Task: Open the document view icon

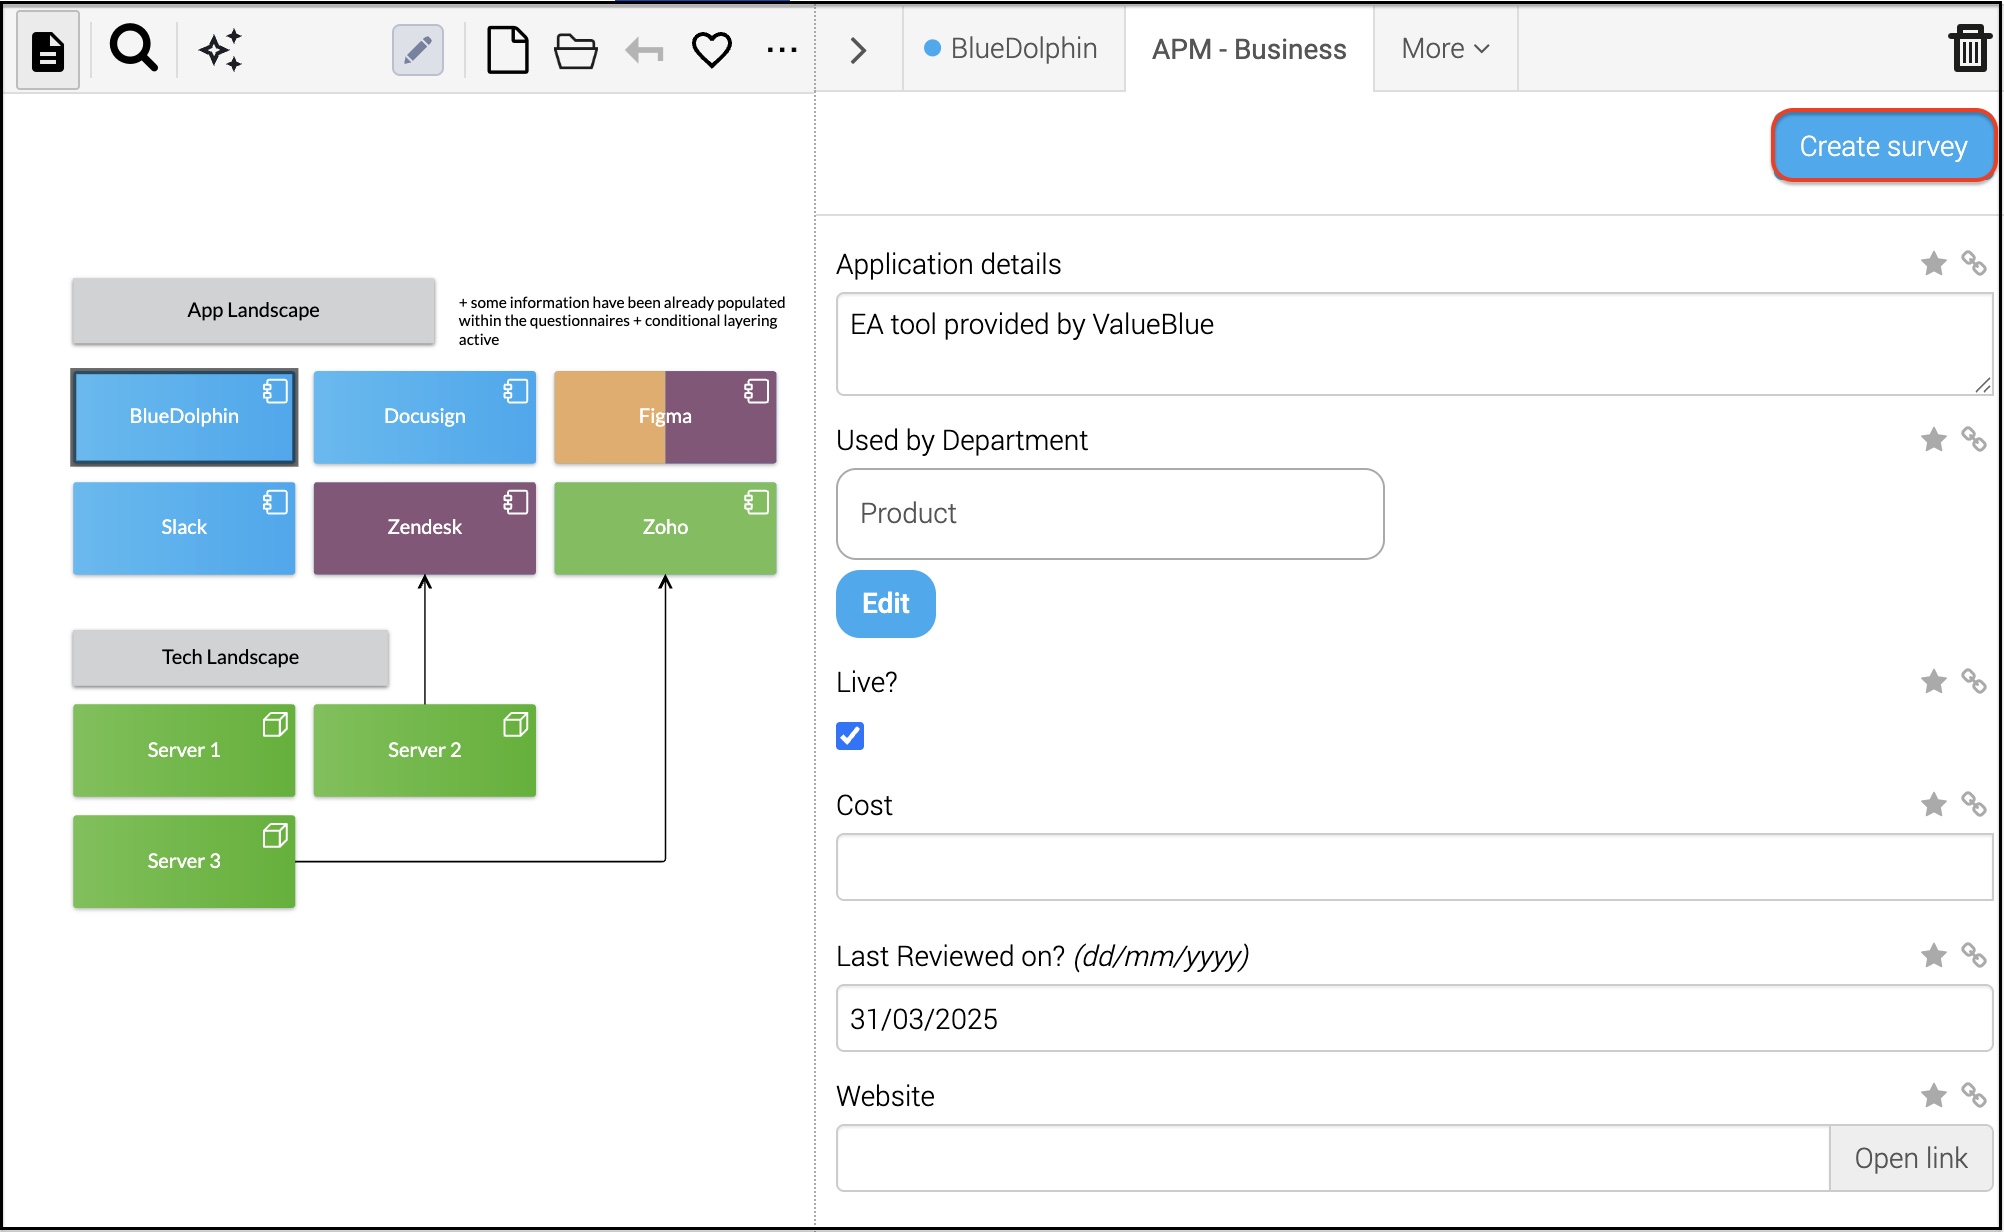Action: click(x=48, y=50)
